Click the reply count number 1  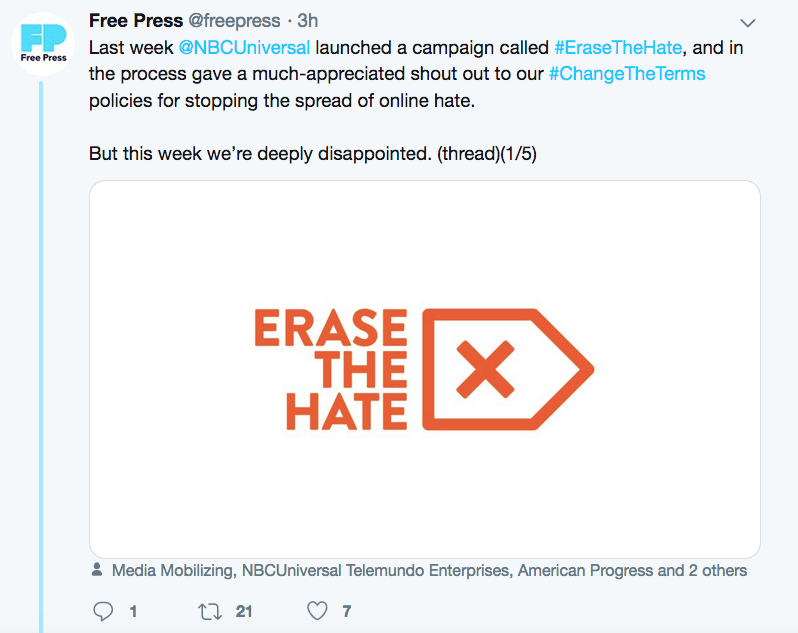point(133,611)
